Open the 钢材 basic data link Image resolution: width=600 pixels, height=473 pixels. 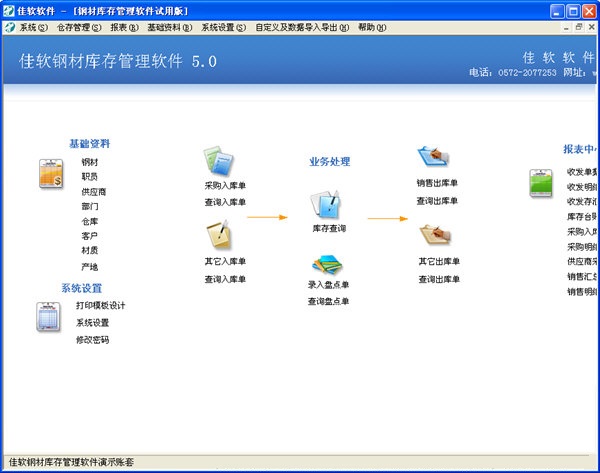(x=90, y=162)
